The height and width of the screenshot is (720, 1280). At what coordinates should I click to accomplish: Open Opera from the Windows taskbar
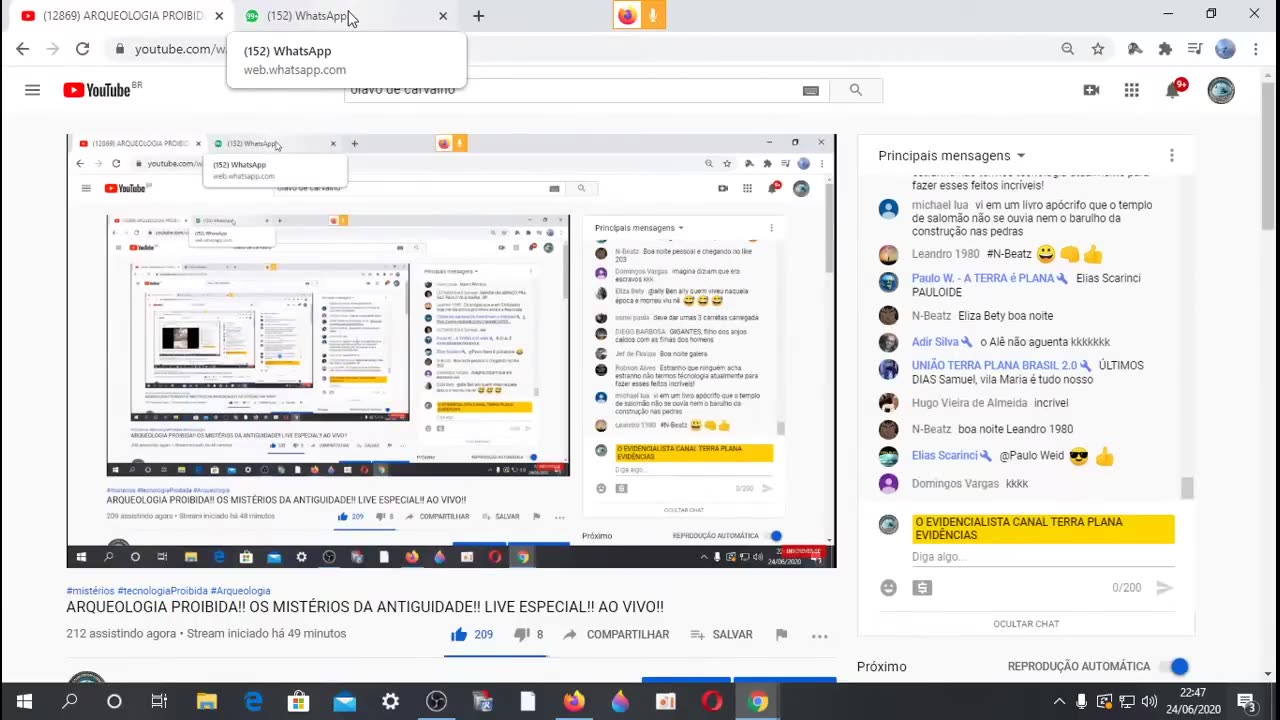(712, 701)
